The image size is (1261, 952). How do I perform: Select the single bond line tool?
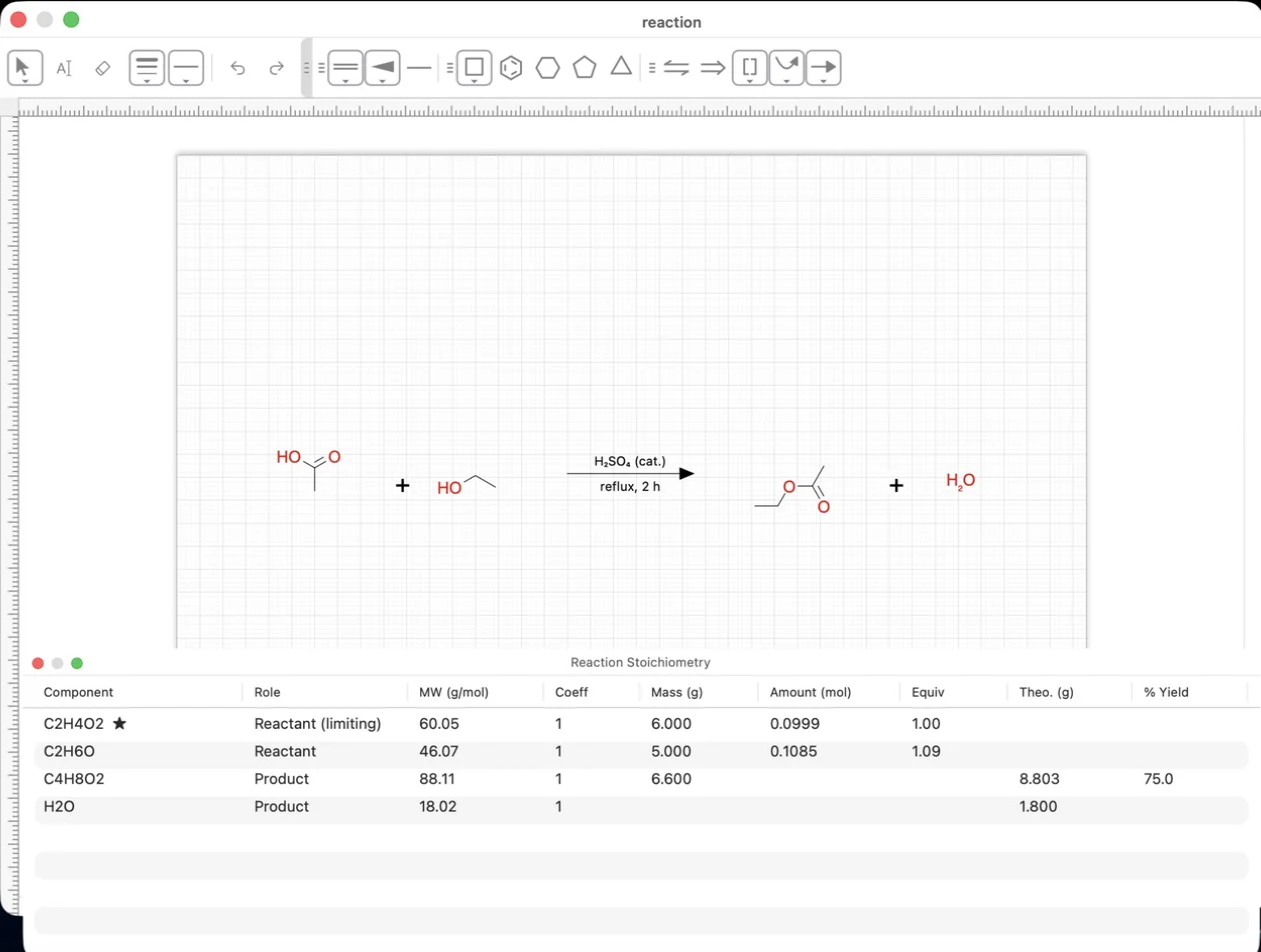[x=420, y=68]
